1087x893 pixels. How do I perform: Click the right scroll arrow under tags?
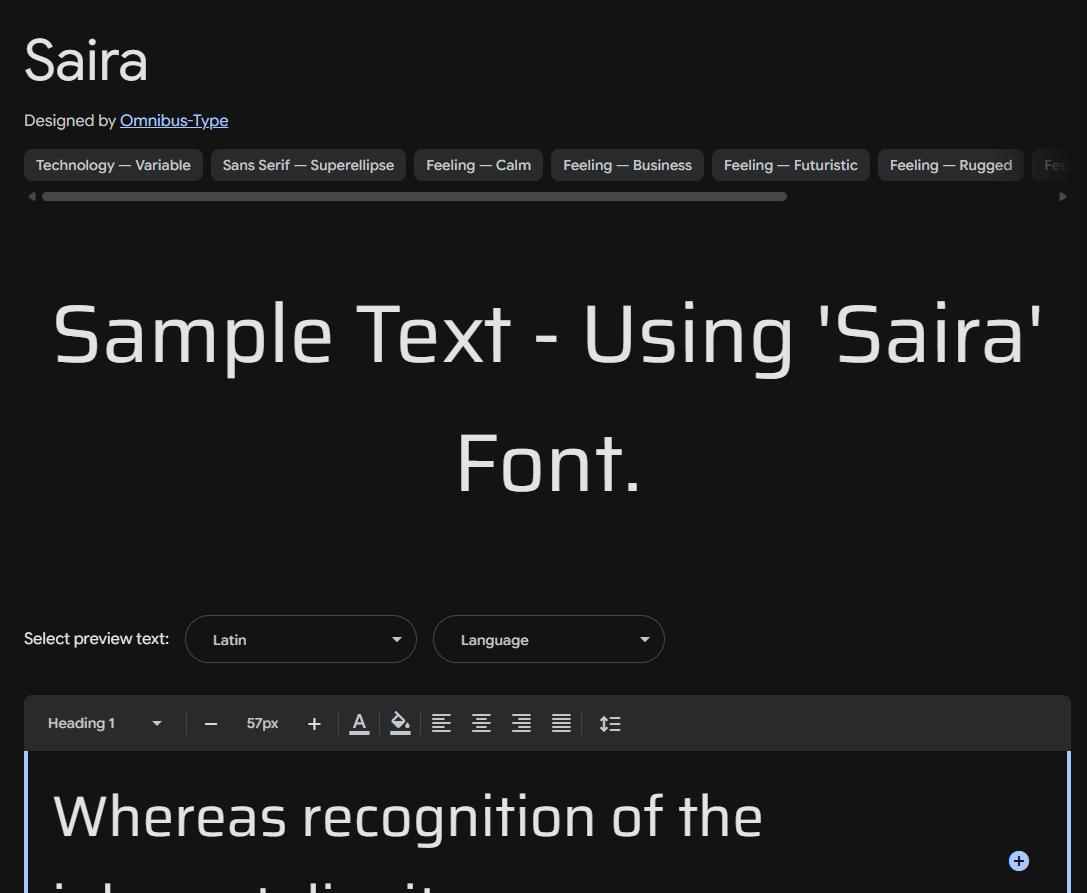pyautogui.click(x=1063, y=197)
